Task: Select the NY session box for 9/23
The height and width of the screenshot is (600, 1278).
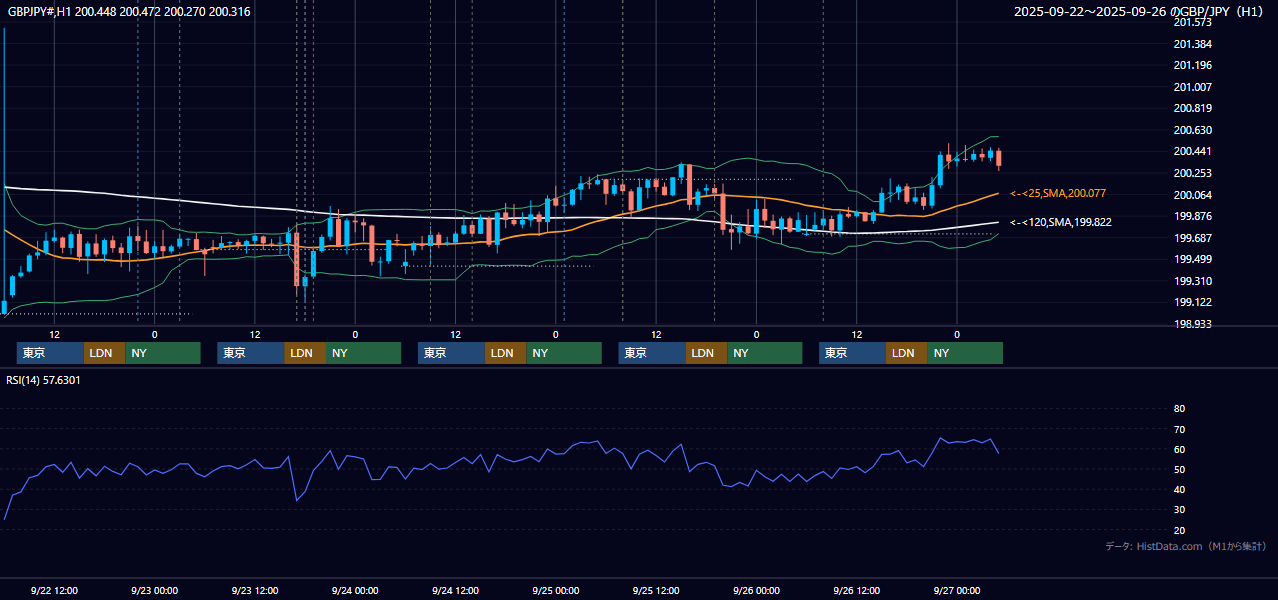Action: click(363, 353)
